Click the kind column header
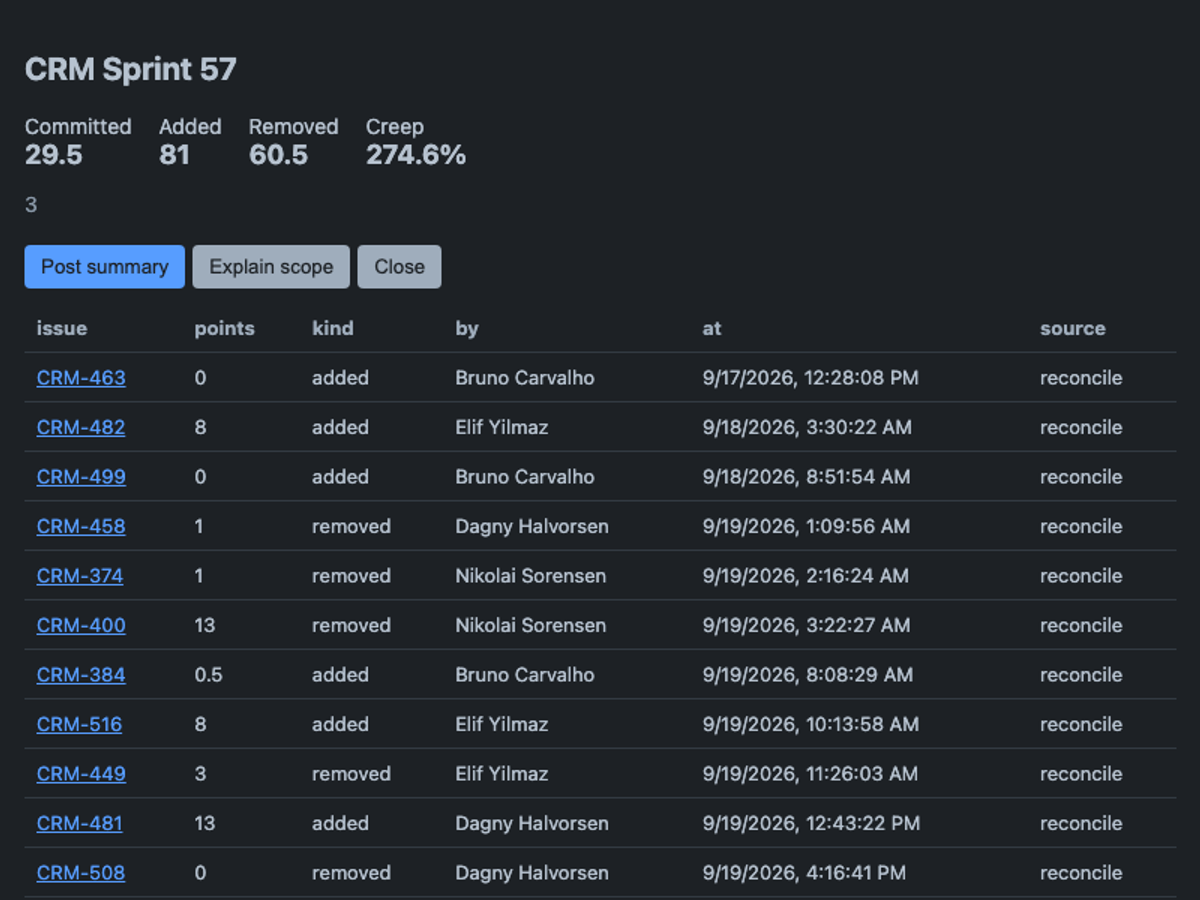This screenshot has width=1200, height=900. tap(333, 328)
